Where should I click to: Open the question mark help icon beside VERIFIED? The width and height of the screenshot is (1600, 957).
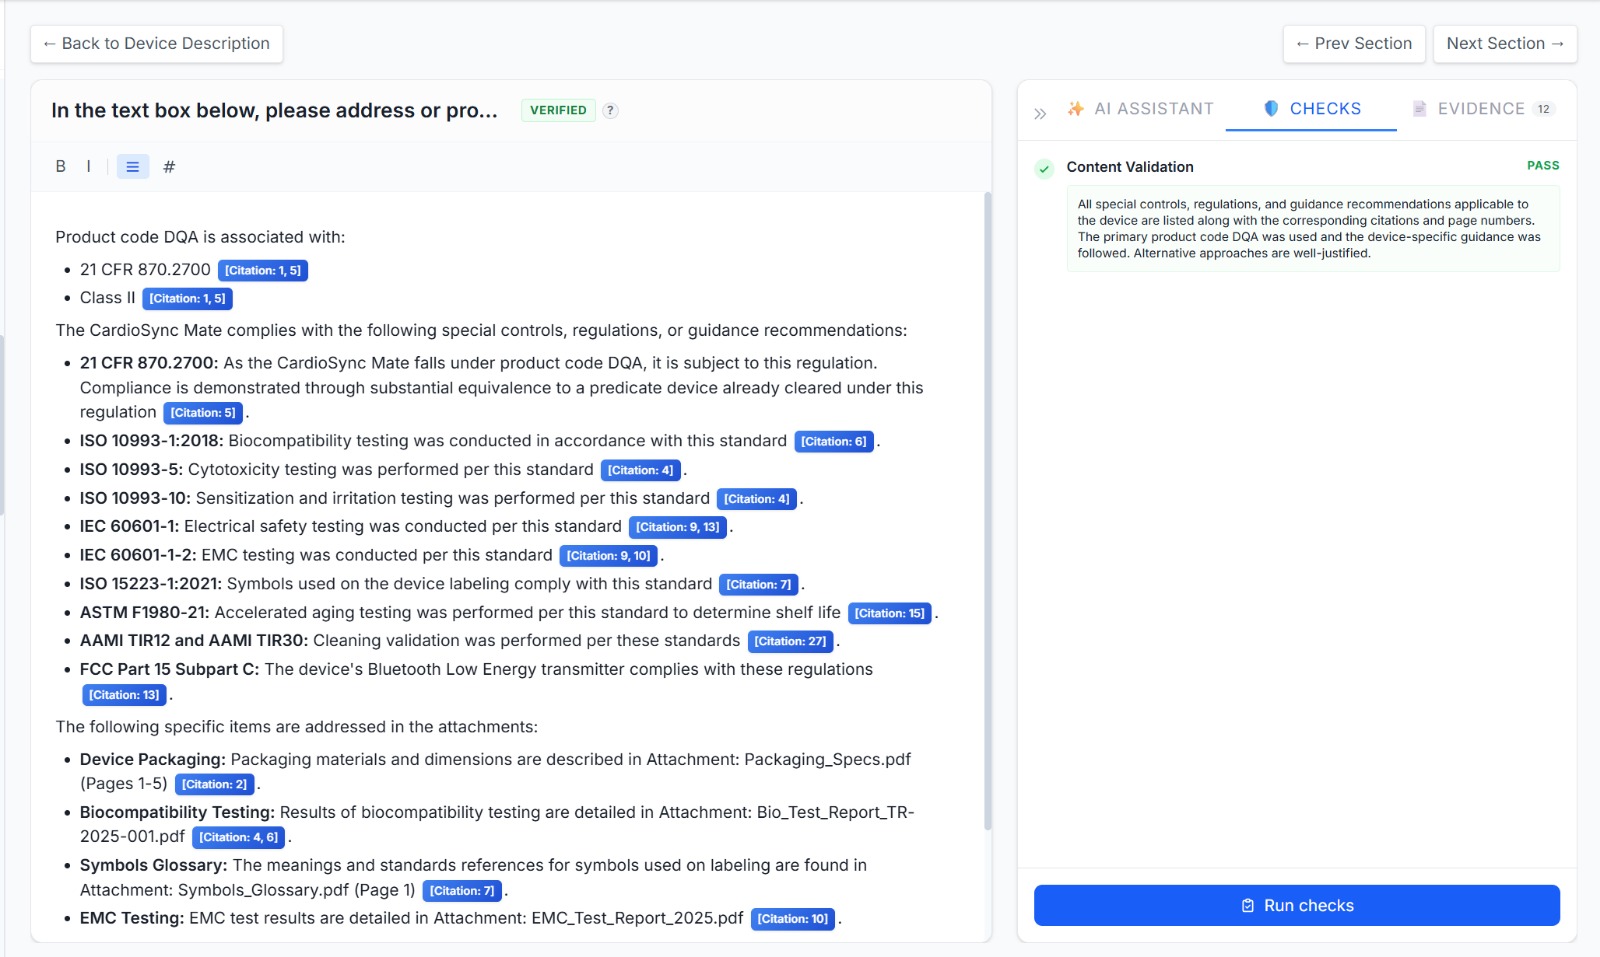click(610, 110)
